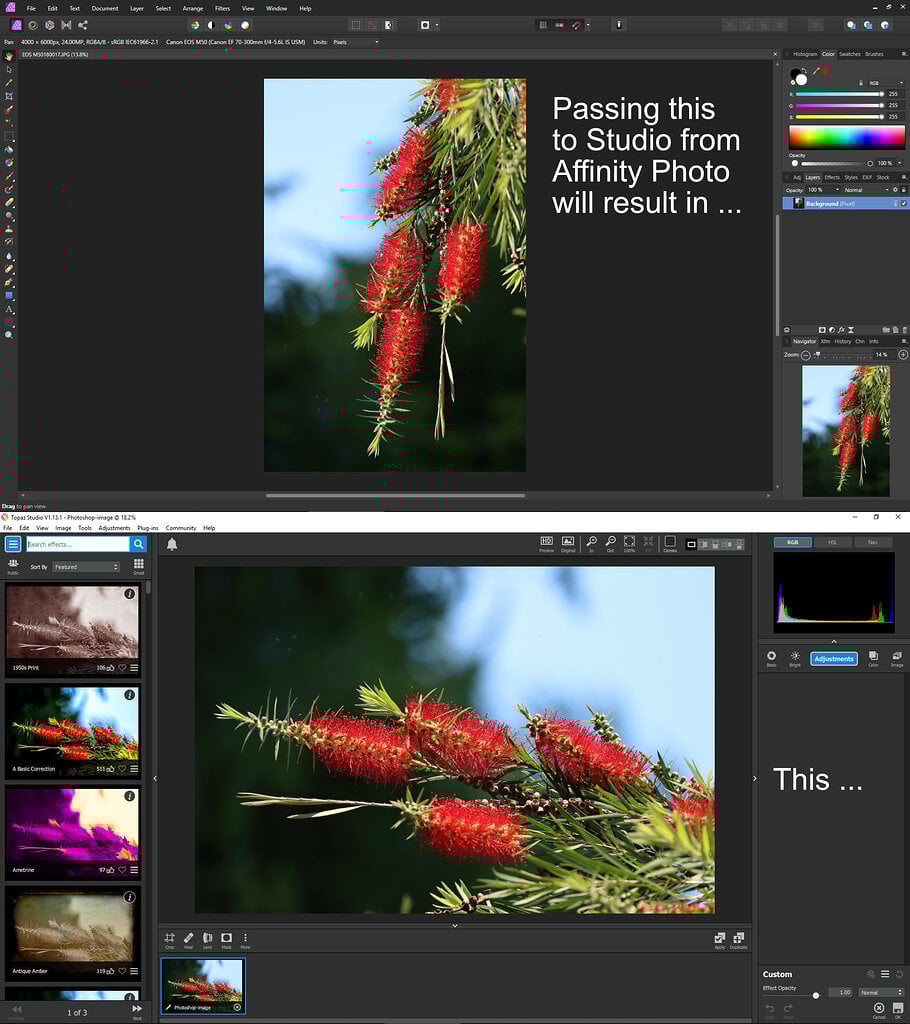The width and height of the screenshot is (910, 1024).
Task: Click the Adjustments button in Topaz Studio
Action: (833, 658)
